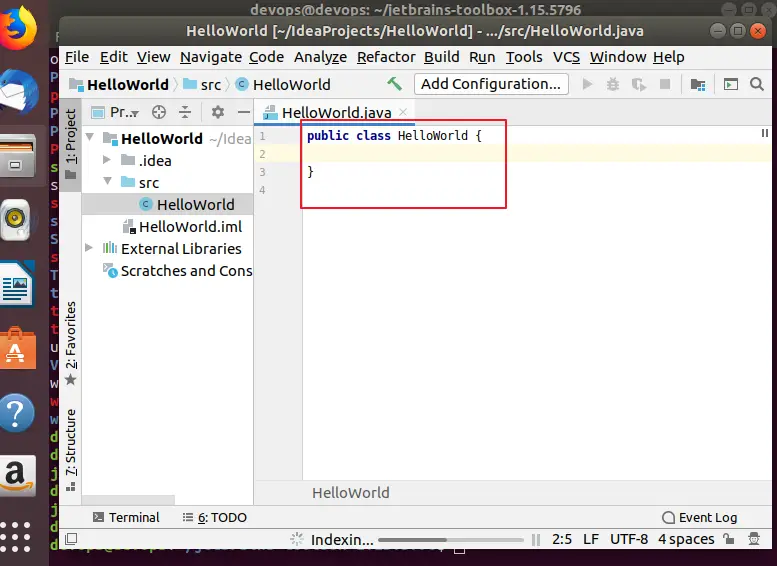Click the indexing progress bar
Viewport: 777px width, 566px height.
tap(450, 540)
